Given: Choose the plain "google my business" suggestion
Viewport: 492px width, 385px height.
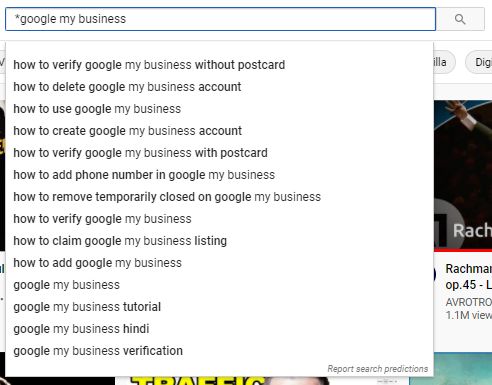Looking at the screenshot, I should pos(219,285).
